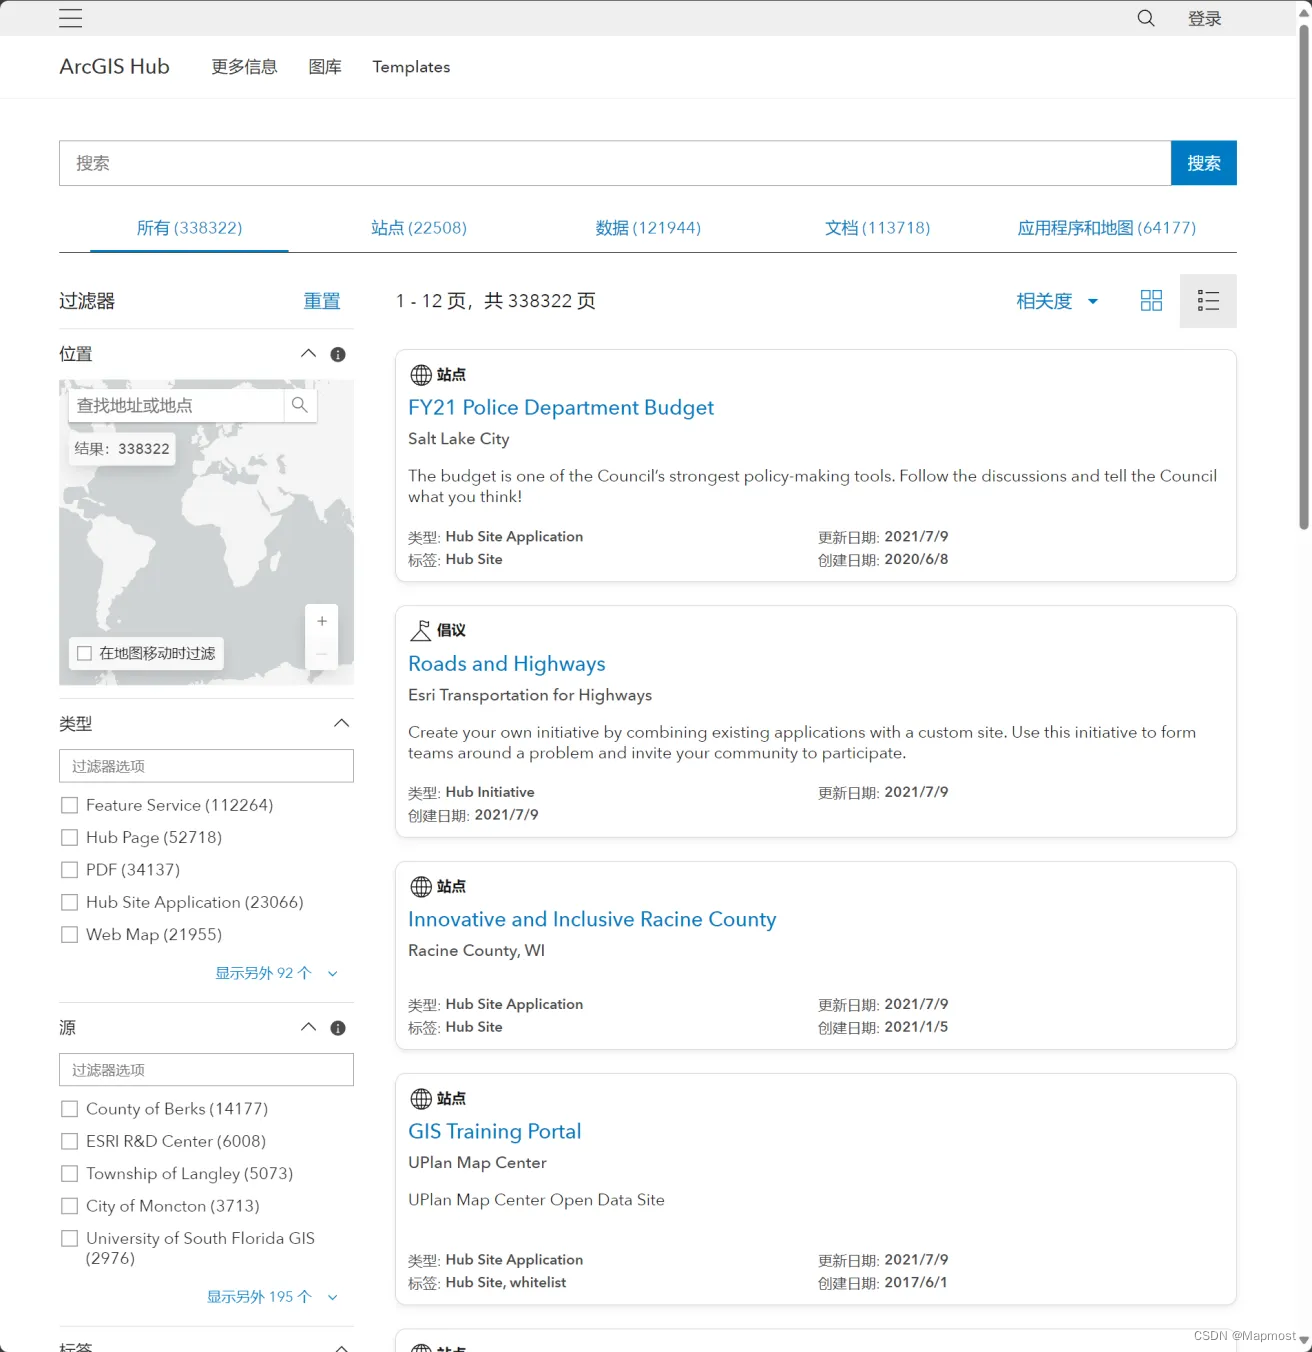Switch to list view icon
Screen dimensions: 1312x1352
[x=1208, y=301]
